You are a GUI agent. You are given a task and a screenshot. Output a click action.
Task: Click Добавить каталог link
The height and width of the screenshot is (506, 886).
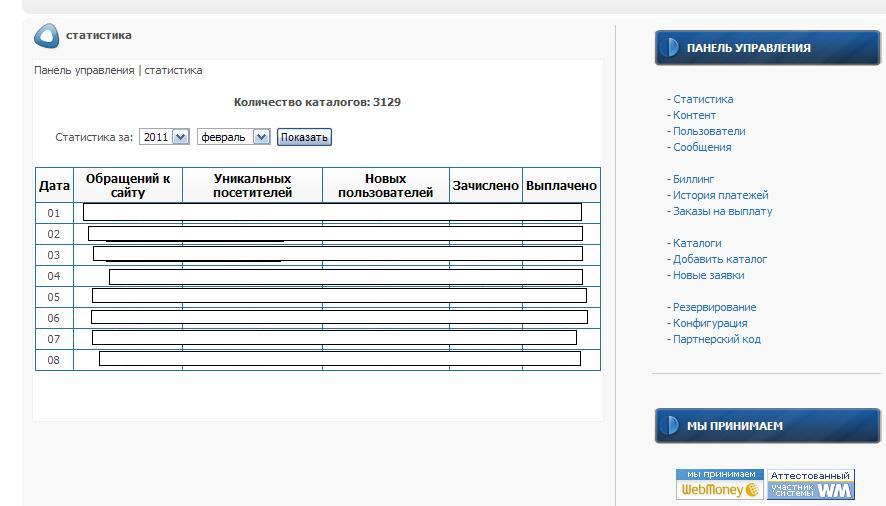720,259
